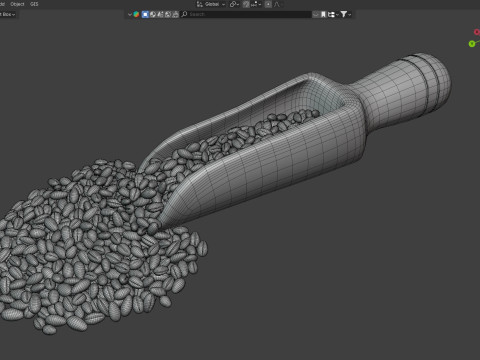The width and height of the screenshot is (480, 360).
Task: Toggle snapping magnet icon
Action: pos(246,4)
